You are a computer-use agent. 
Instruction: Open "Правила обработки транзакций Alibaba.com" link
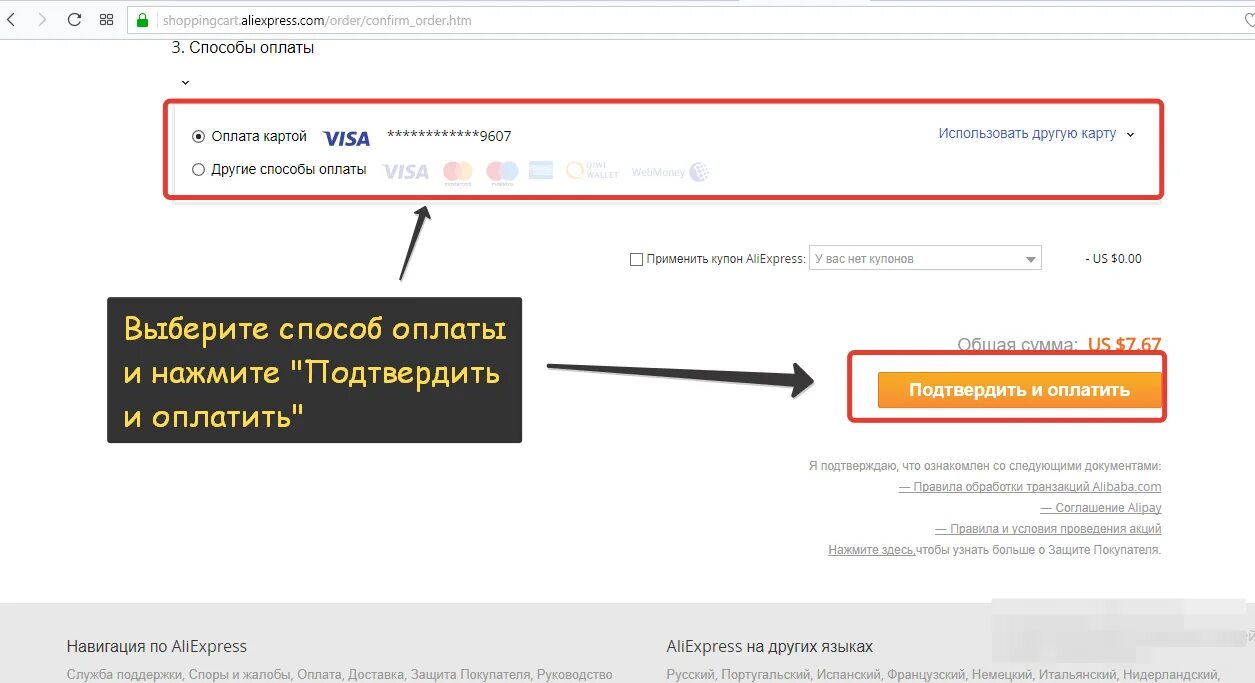click(1030, 487)
